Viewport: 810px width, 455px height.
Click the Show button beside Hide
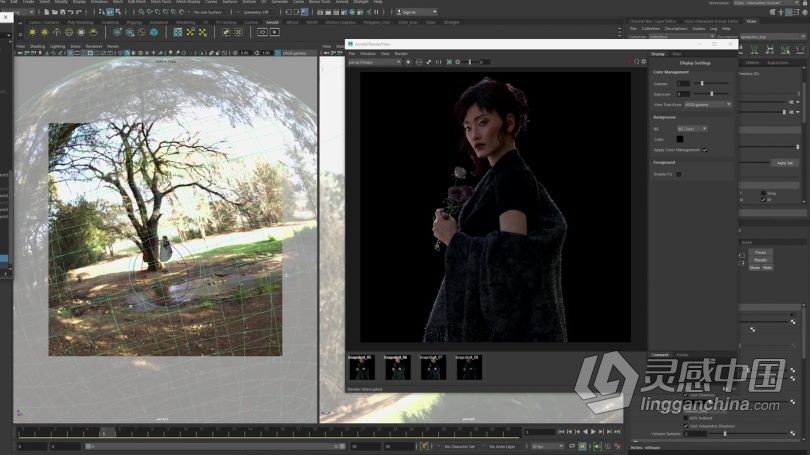coord(755,268)
